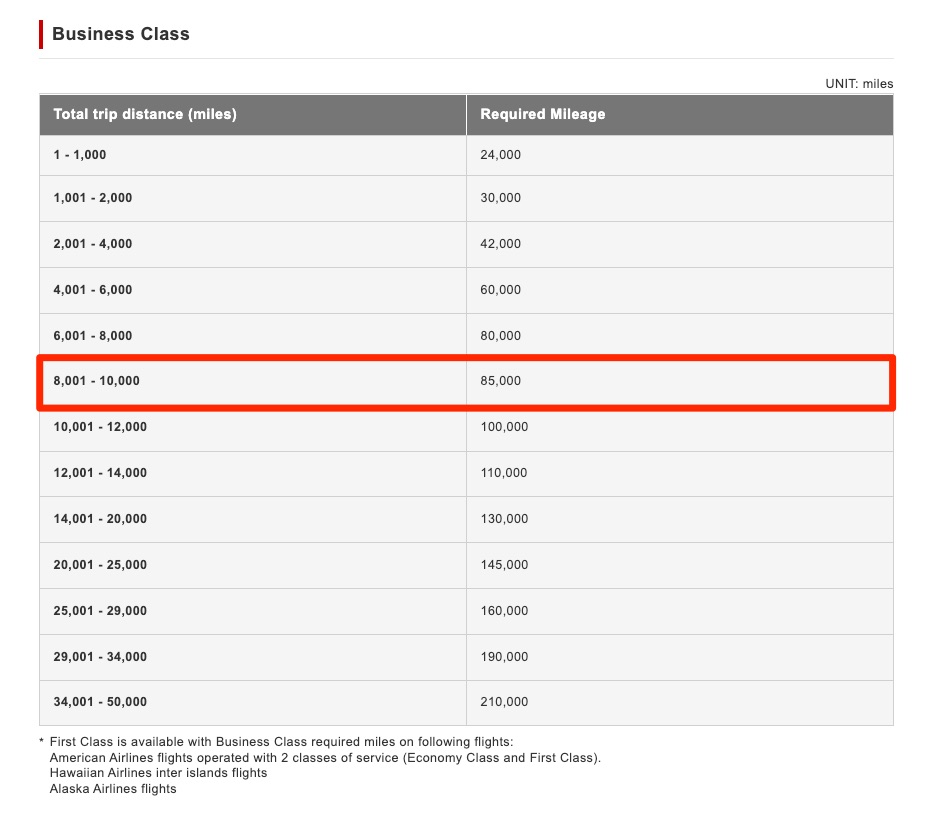The image size is (925, 827).
Task: Click the Total trip distance column header
Action: coord(145,114)
